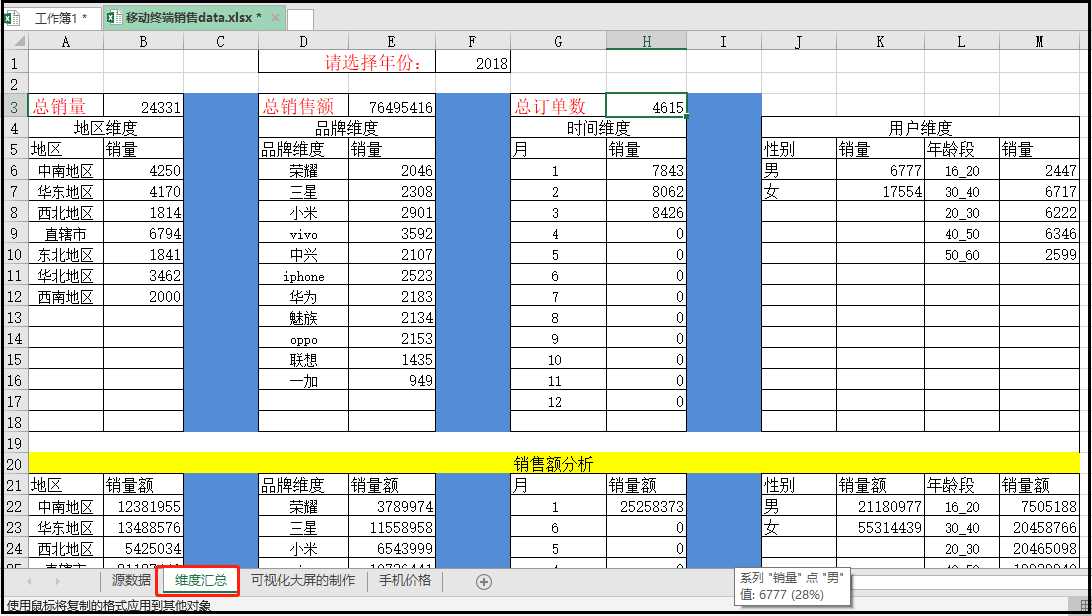Screen dimensions: 1092x616
Task: Navigate to next sheet arrow
Action: 57,581
